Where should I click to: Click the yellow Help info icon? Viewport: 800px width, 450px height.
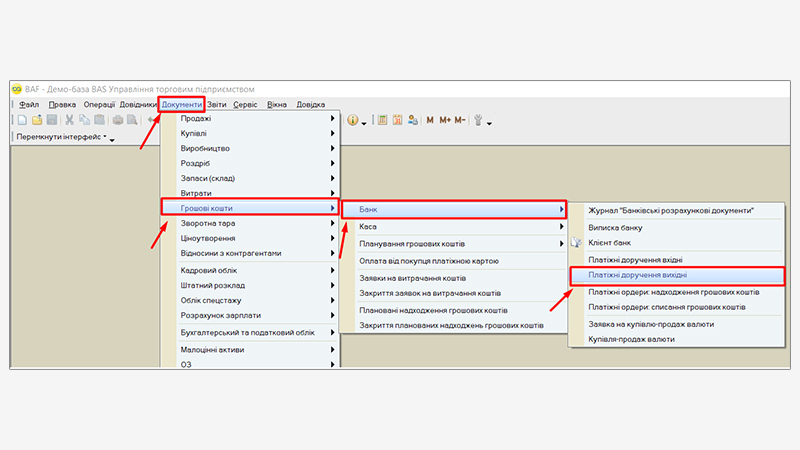pyautogui.click(x=352, y=120)
